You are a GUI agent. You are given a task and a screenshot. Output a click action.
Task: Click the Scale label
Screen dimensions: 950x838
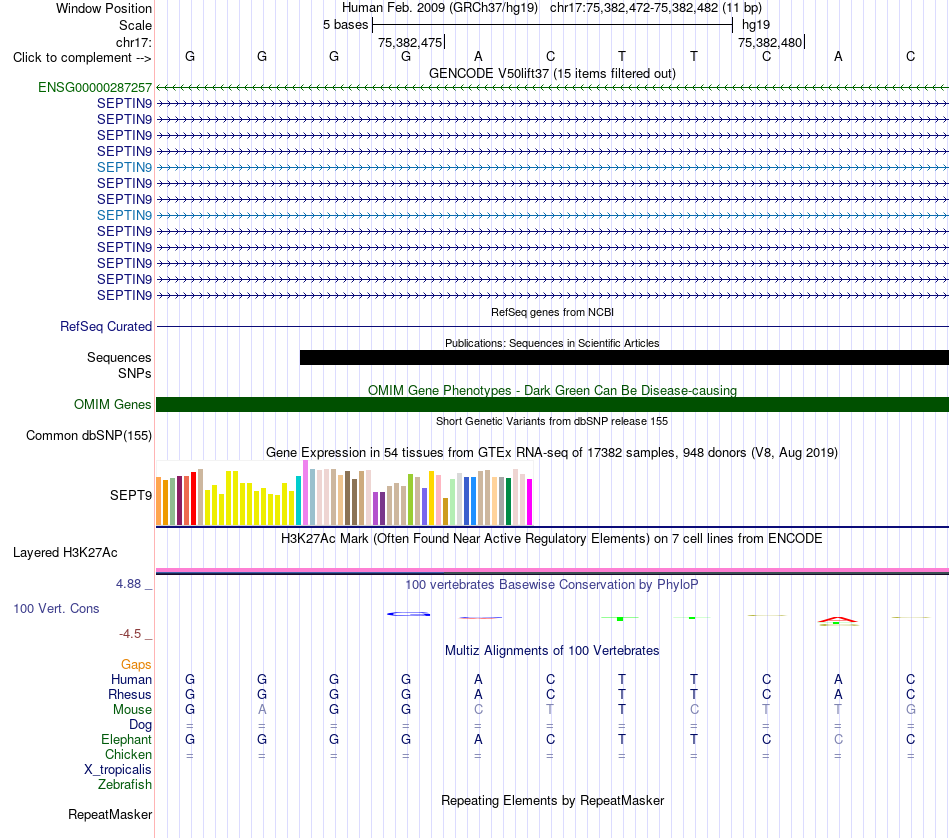pyautogui.click(x=135, y=25)
